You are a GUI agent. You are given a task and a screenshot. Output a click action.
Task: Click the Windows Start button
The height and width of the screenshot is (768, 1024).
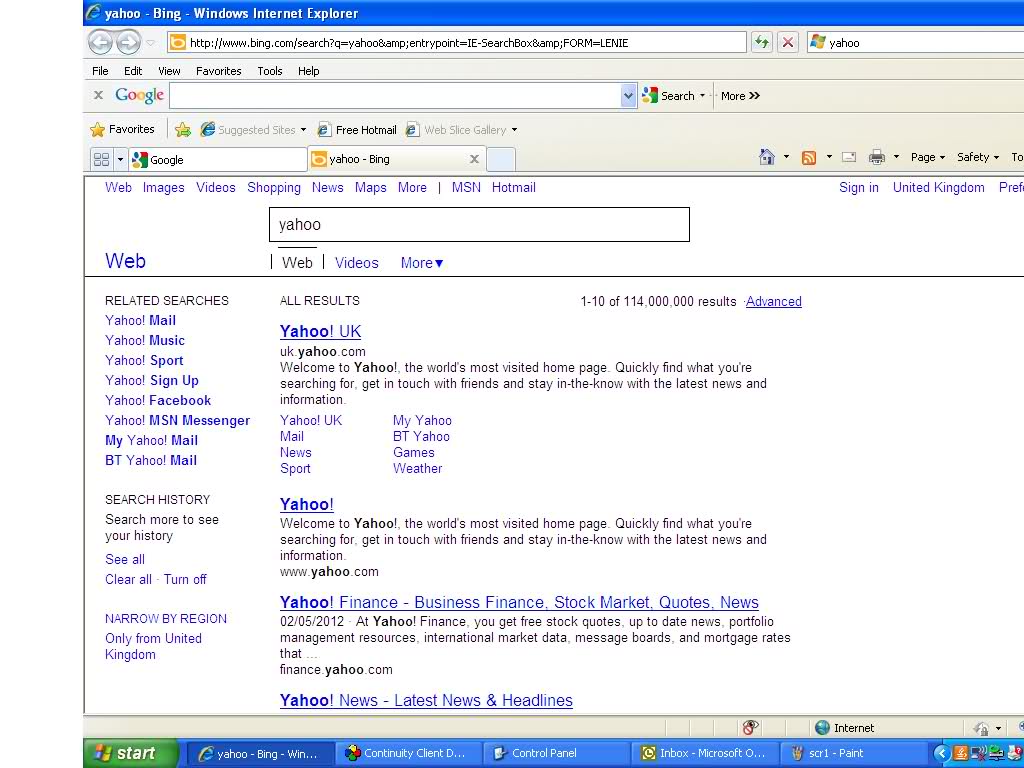coord(131,753)
